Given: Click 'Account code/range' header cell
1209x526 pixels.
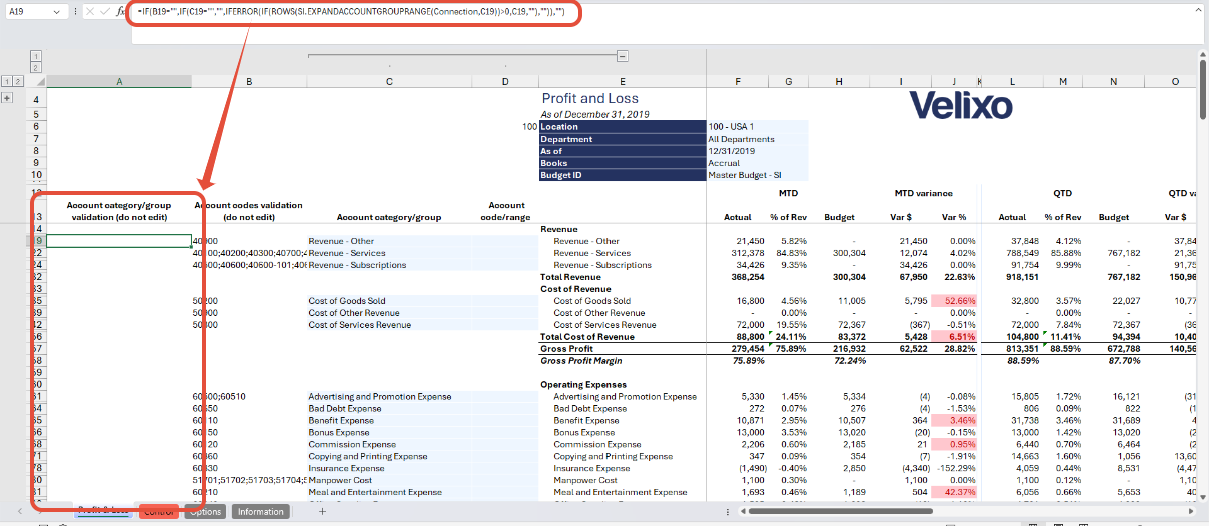Looking at the screenshot, I should [507, 211].
